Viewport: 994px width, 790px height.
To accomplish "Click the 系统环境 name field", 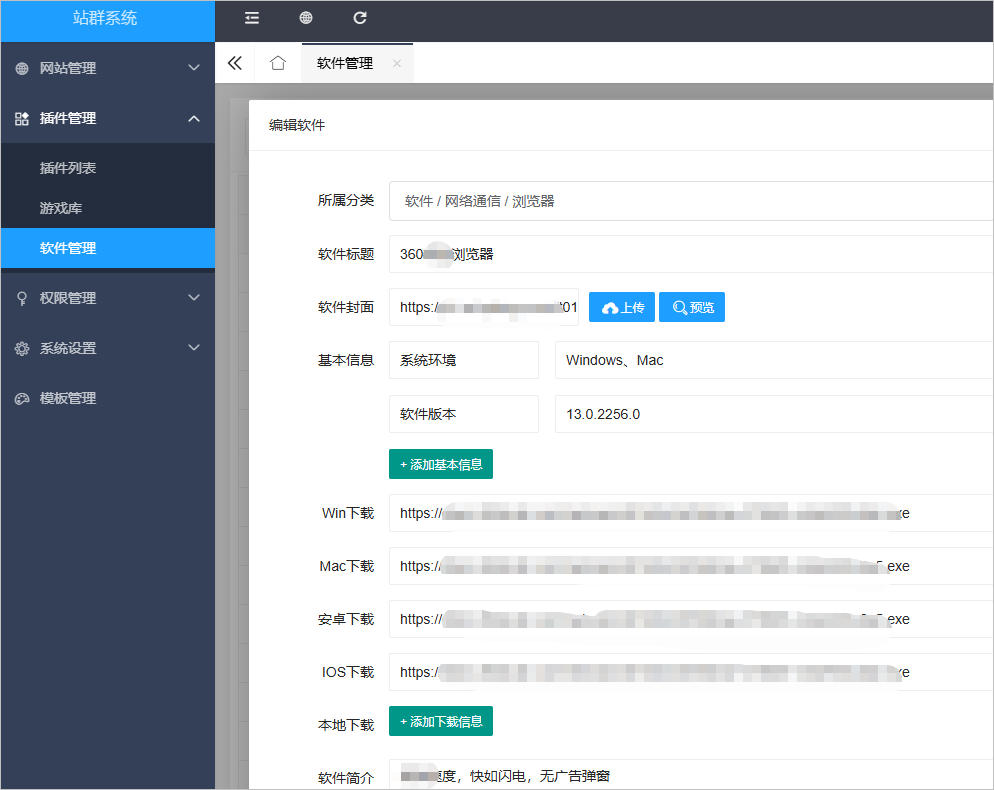I will click(x=464, y=360).
